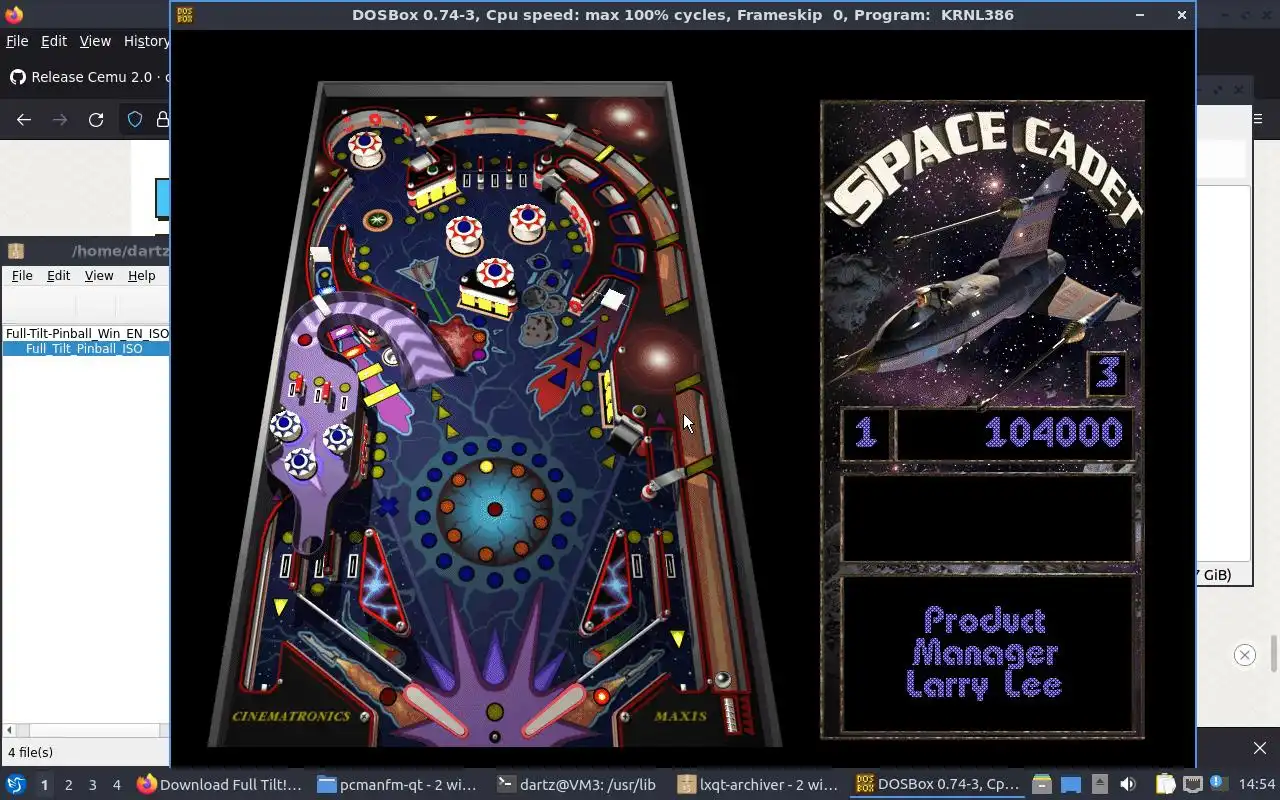Click the CINEMATRONICS label on the table

point(291,716)
